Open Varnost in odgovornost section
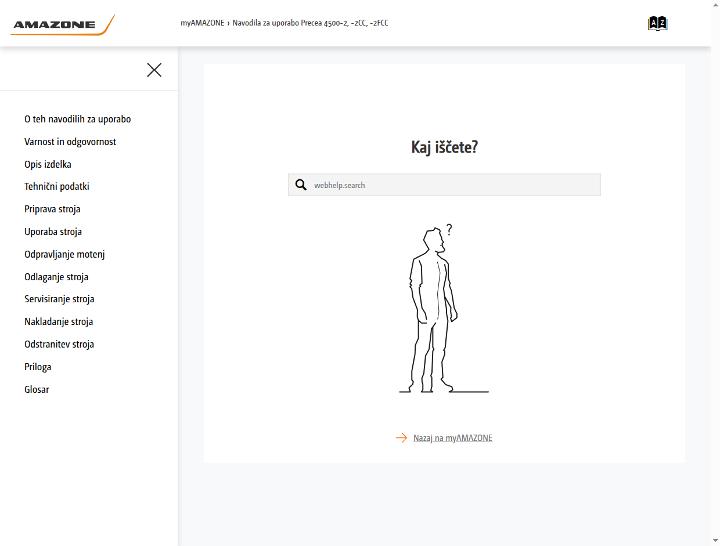Screen dimensions: 720x546 tap(70, 141)
